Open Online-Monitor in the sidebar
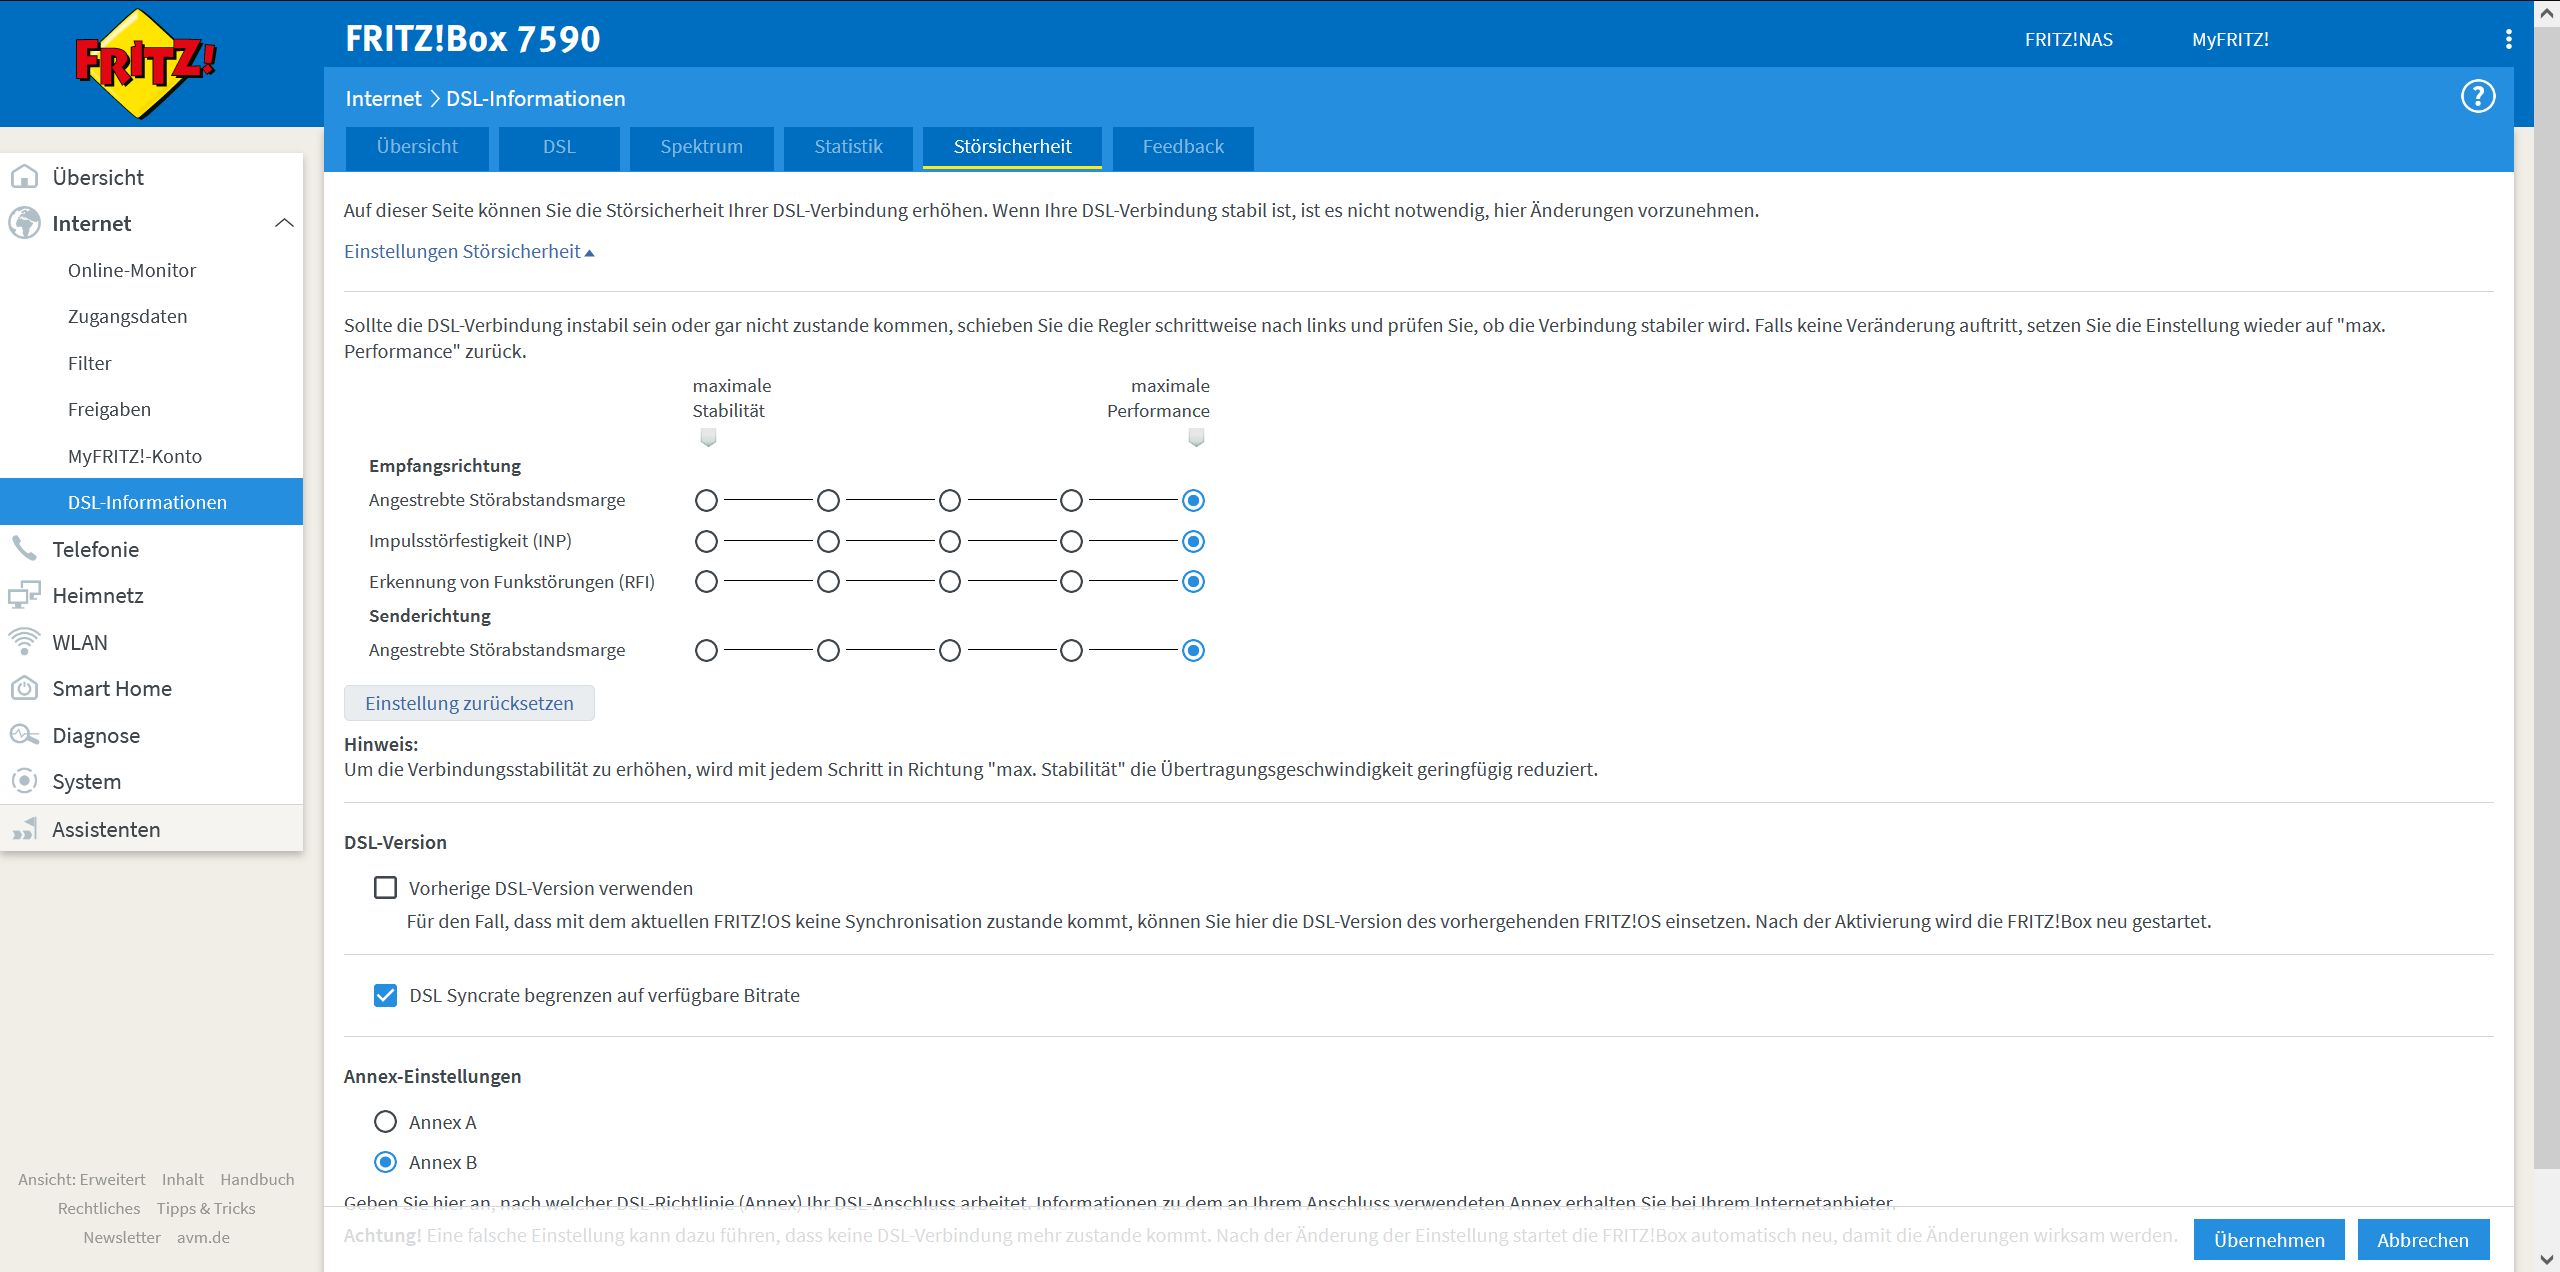The height and width of the screenshot is (1272, 2560). (132, 270)
